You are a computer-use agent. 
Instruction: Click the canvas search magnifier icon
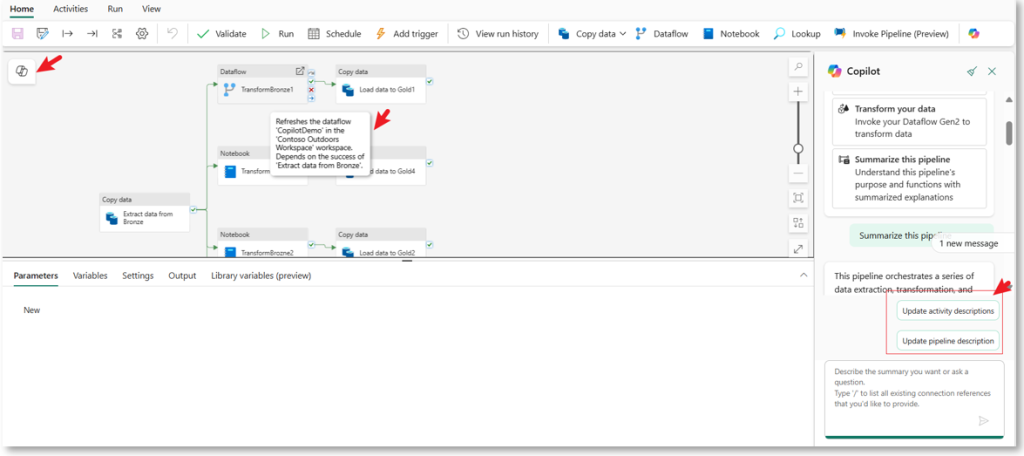pos(798,67)
